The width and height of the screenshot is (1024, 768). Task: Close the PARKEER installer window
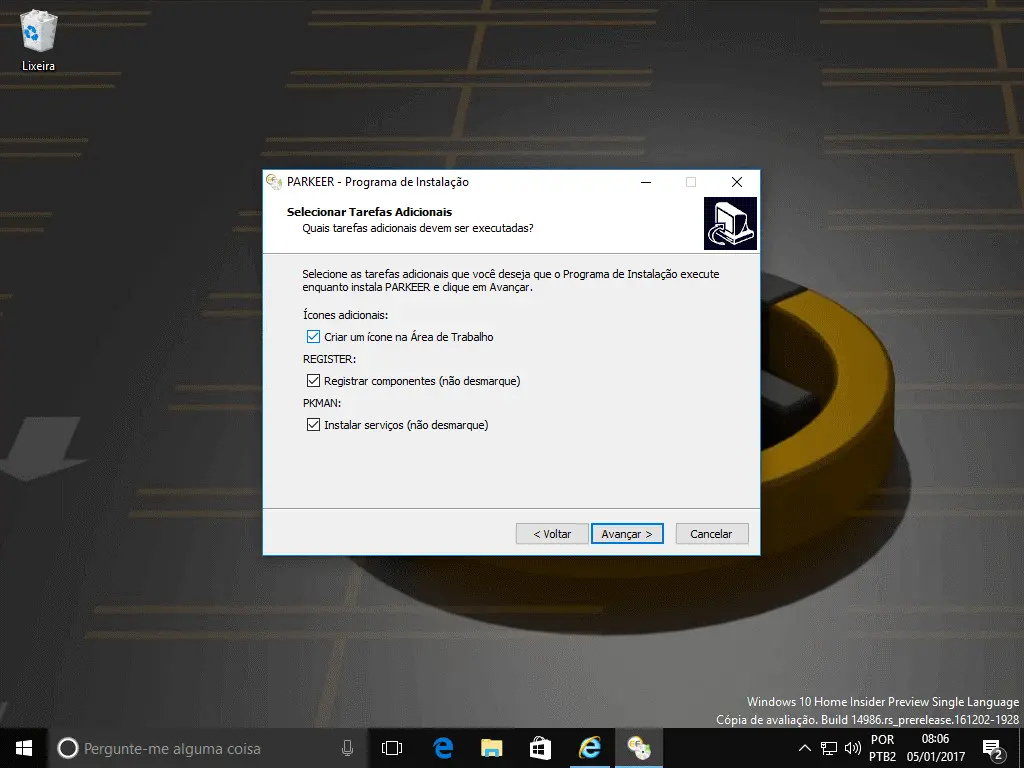click(x=737, y=182)
